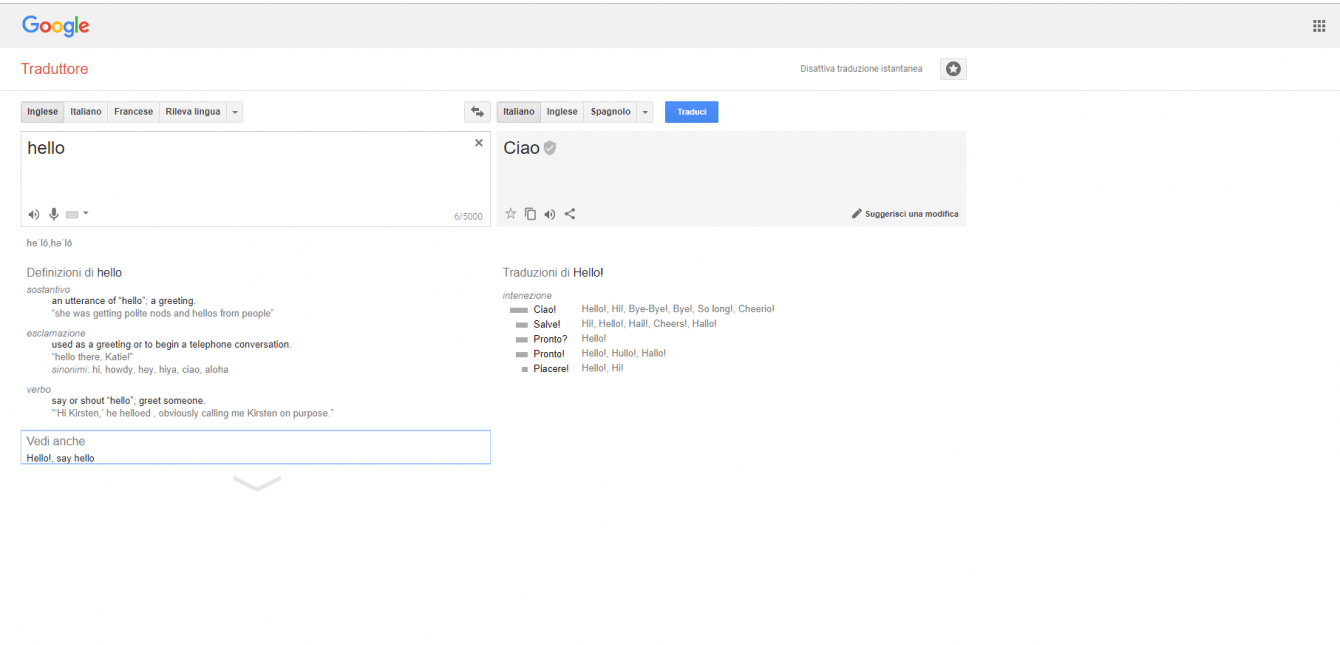Click Disattiva traduzione istantanea

click(861, 69)
